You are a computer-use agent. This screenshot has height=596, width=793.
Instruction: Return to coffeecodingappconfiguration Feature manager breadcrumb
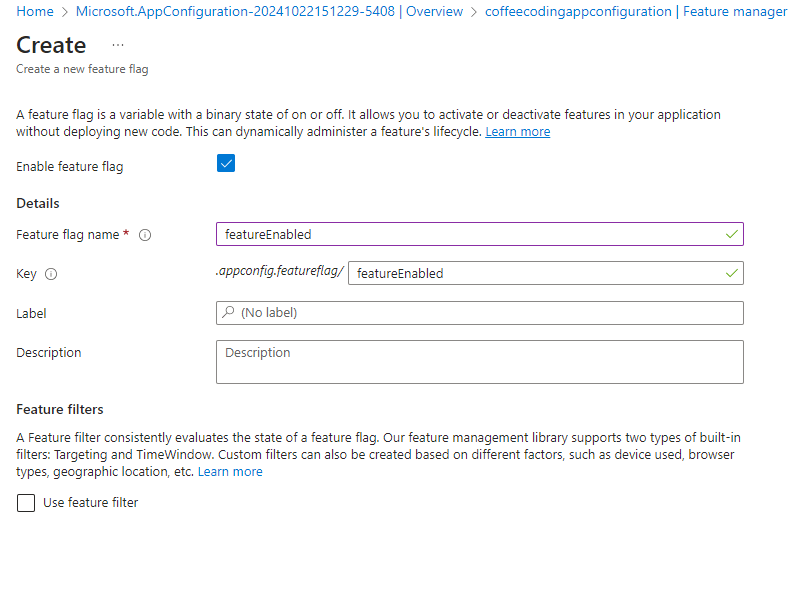point(636,12)
